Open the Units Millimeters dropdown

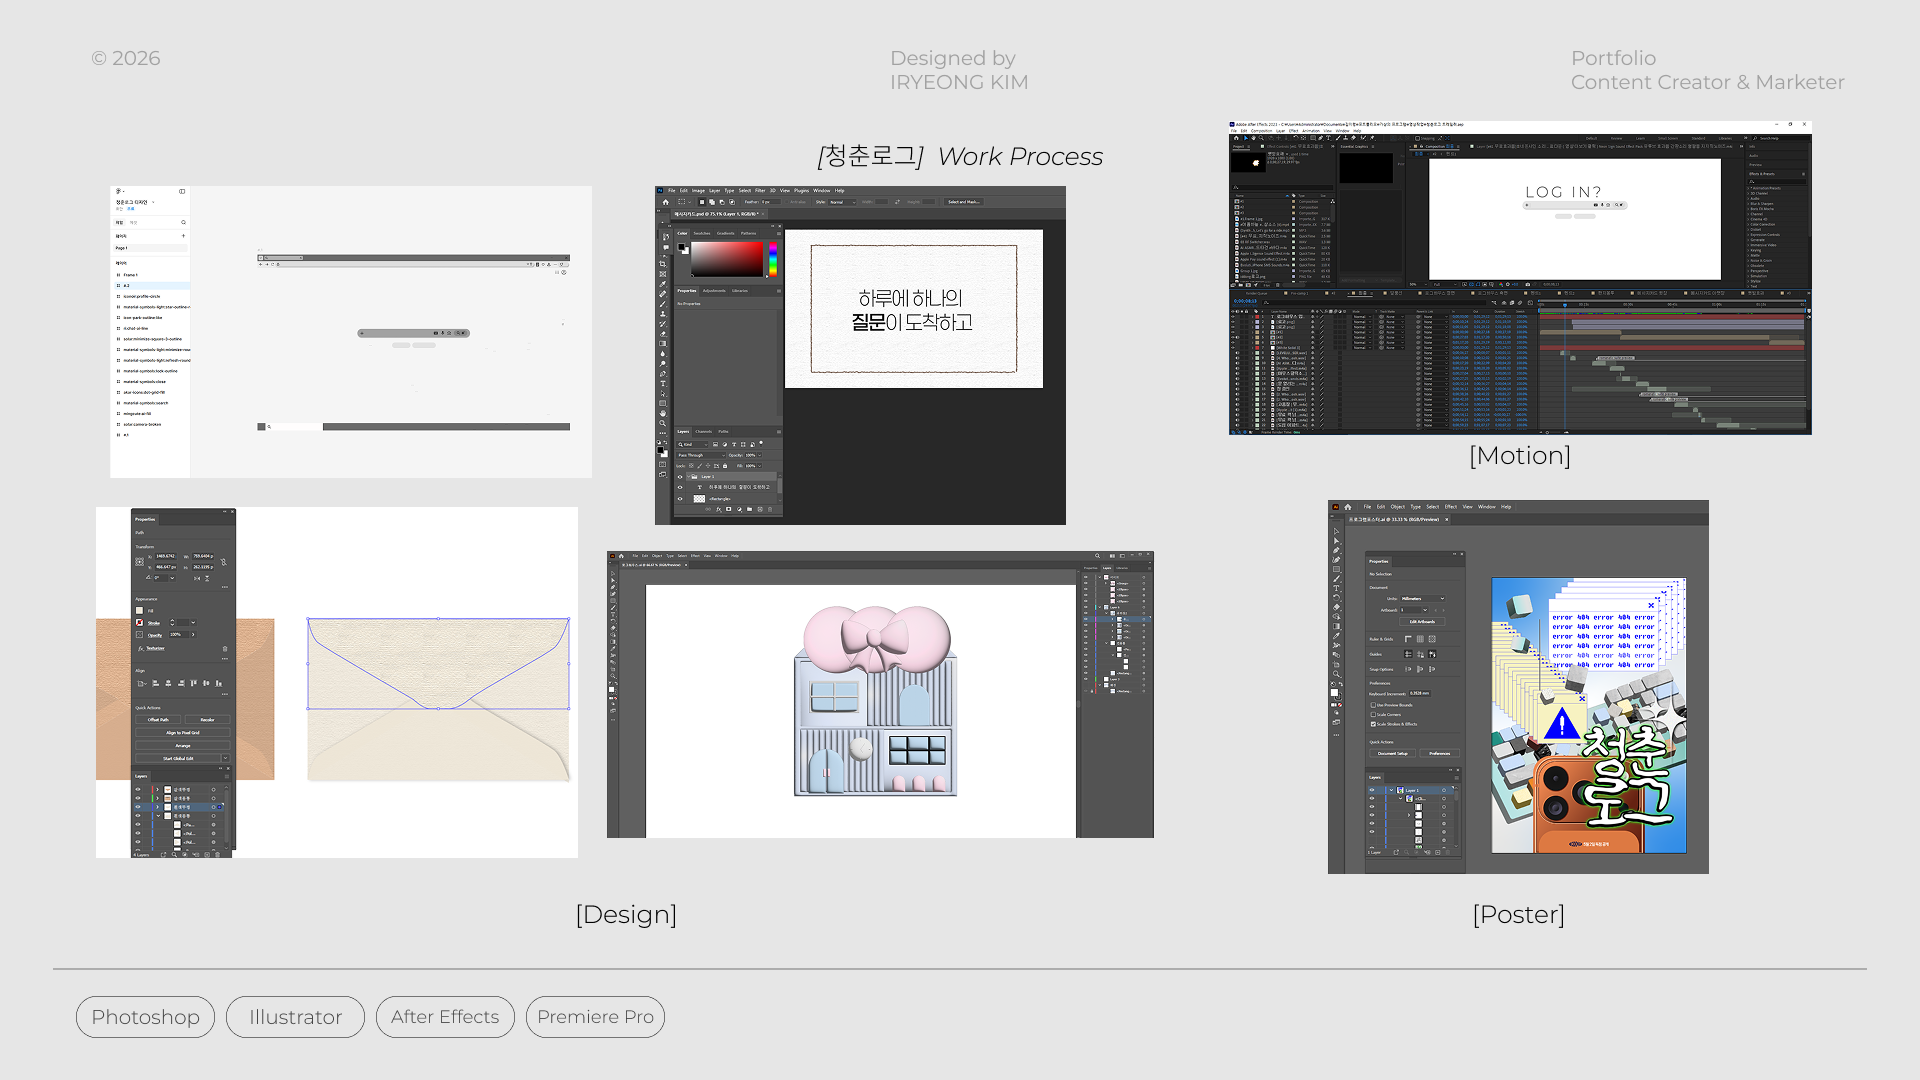click(x=1422, y=598)
